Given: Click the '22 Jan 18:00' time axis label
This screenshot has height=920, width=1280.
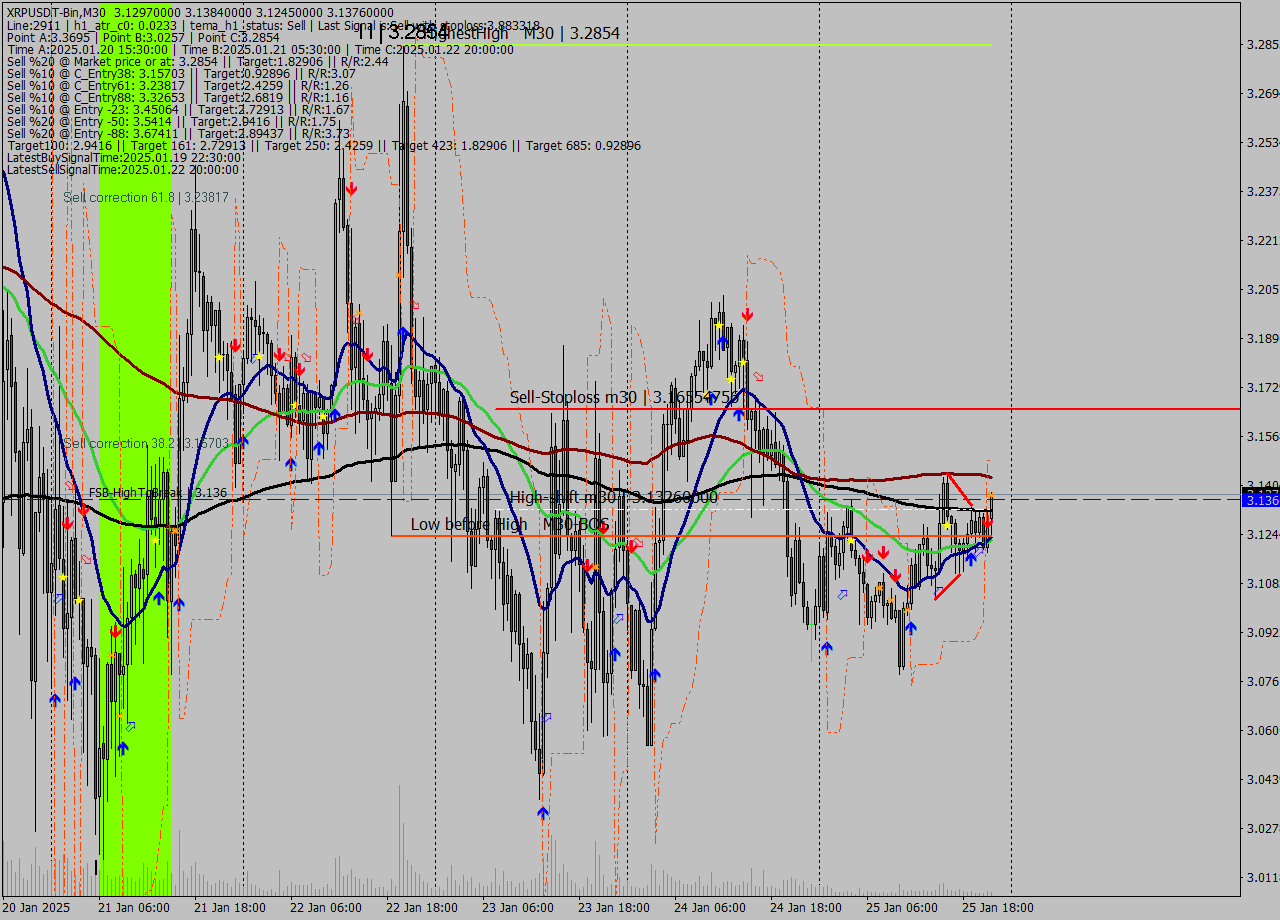Looking at the screenshot, I should click(422, 908).
